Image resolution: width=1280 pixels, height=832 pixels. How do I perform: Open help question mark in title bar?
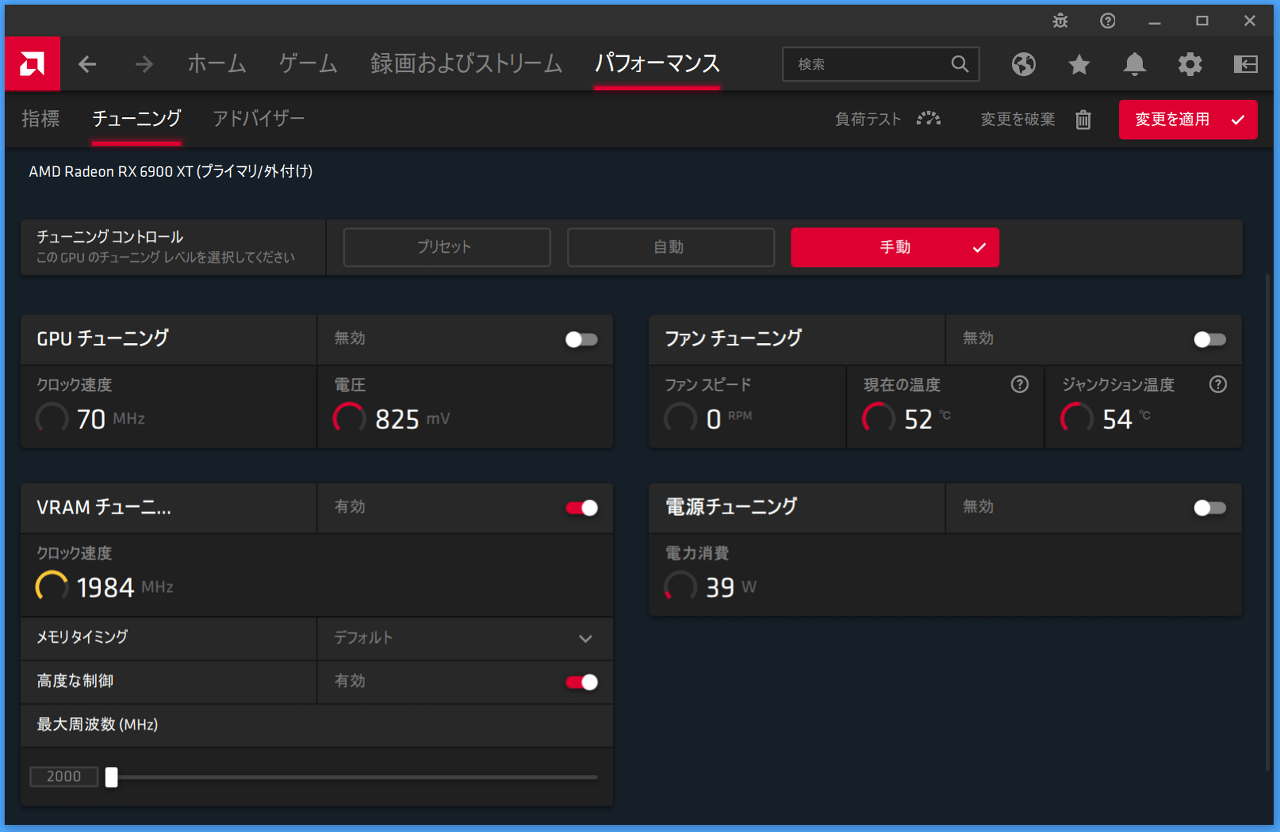click(x=1107, y=20)
